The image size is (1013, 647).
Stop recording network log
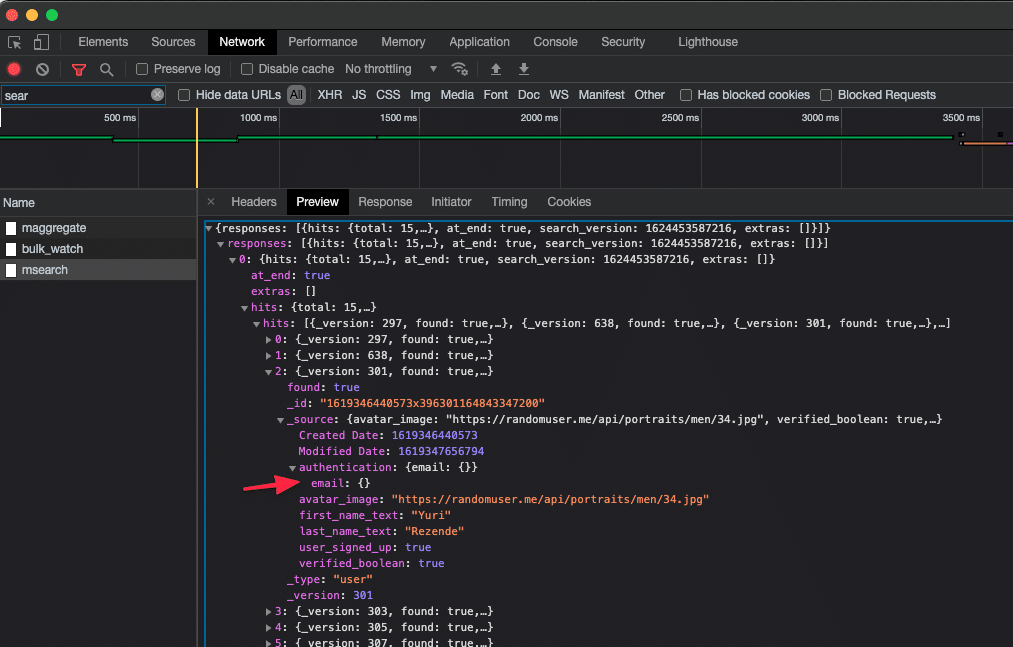coord(14,69)
